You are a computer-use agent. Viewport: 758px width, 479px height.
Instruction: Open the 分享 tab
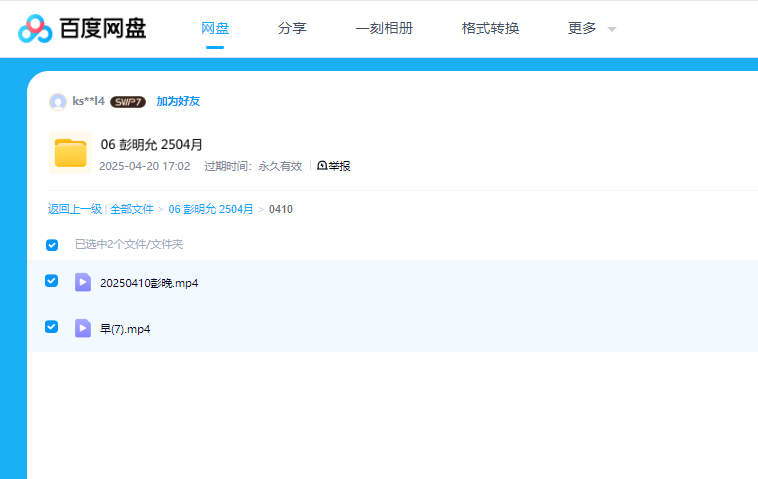292,28
